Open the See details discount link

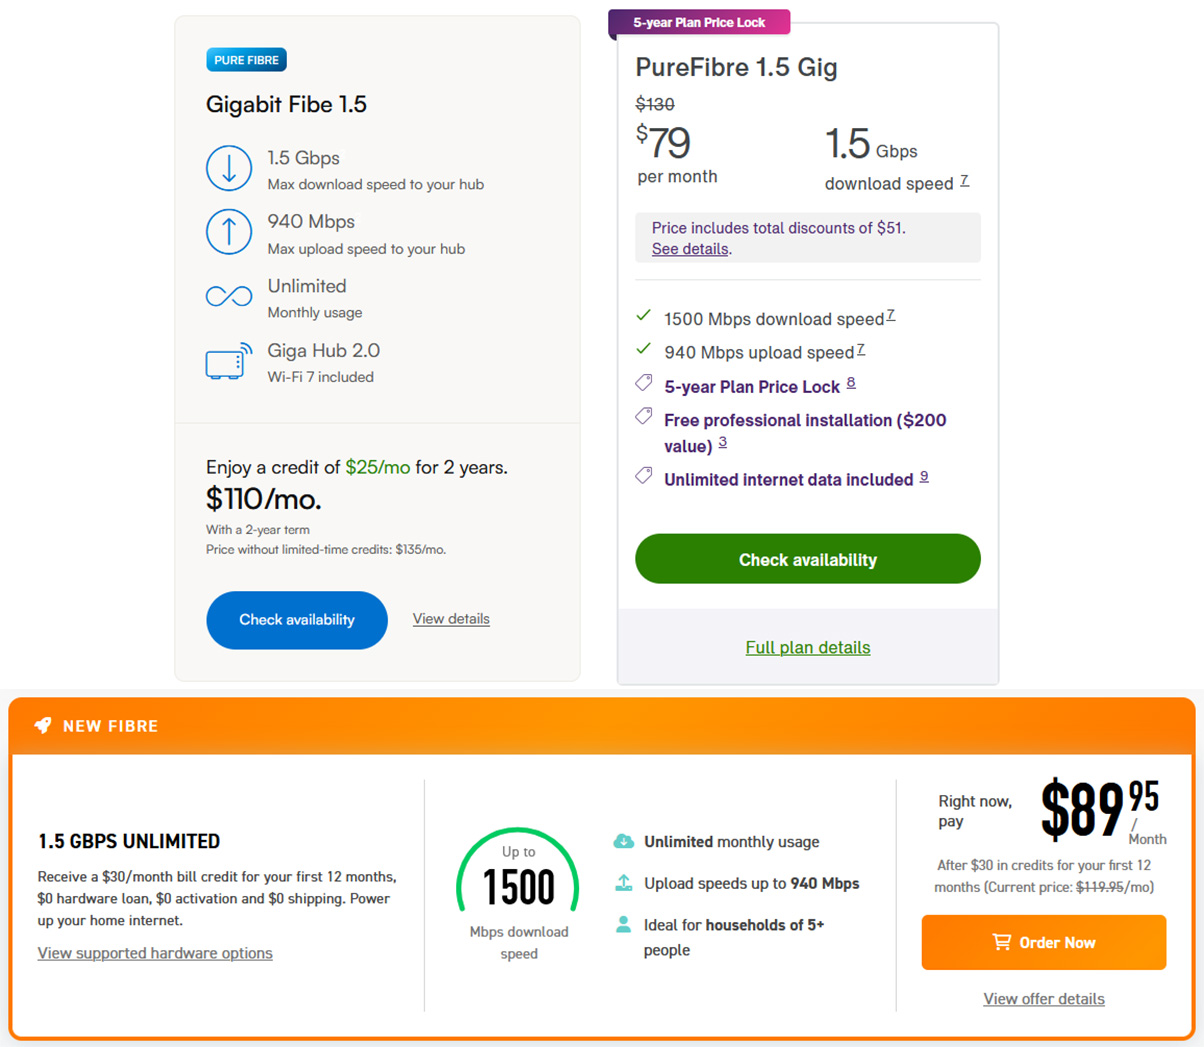pos(689,248)
